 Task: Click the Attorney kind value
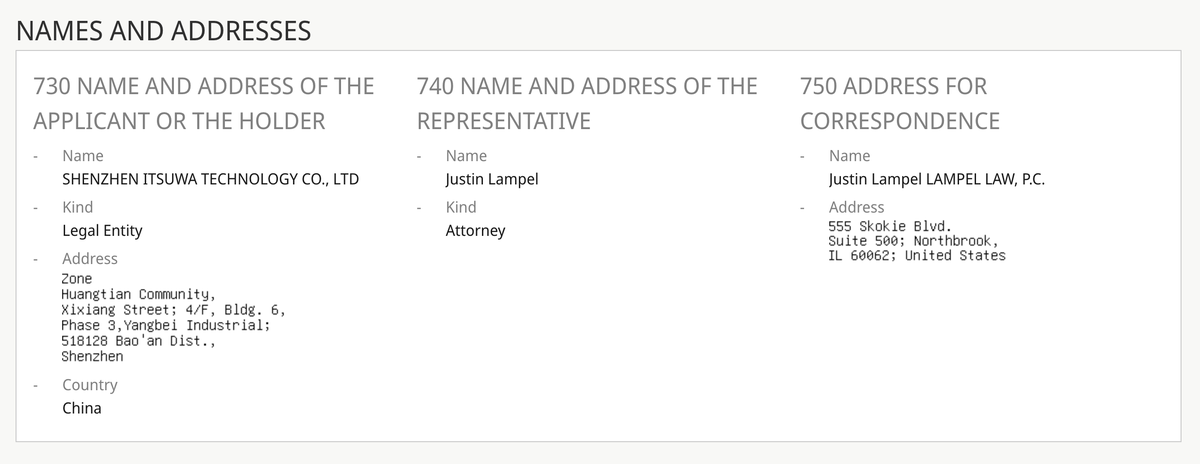click(475, 231)
